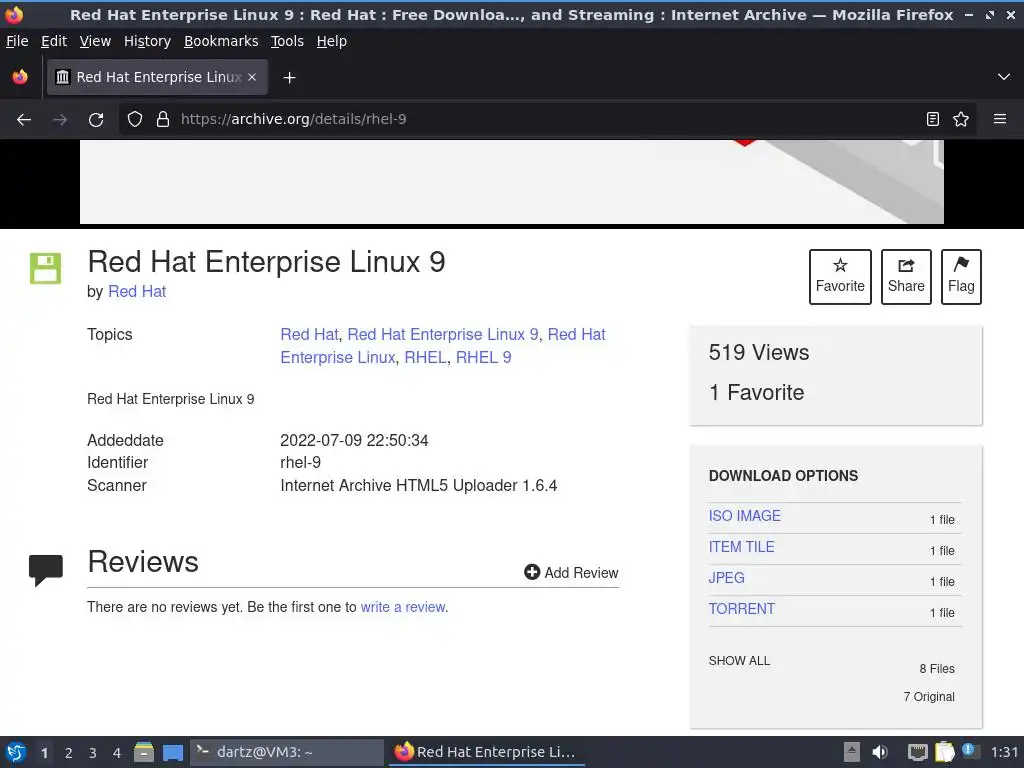Screen dimensions: 1024x768
Task: Click the '7 Original' files text
Action: pos(929,697)
